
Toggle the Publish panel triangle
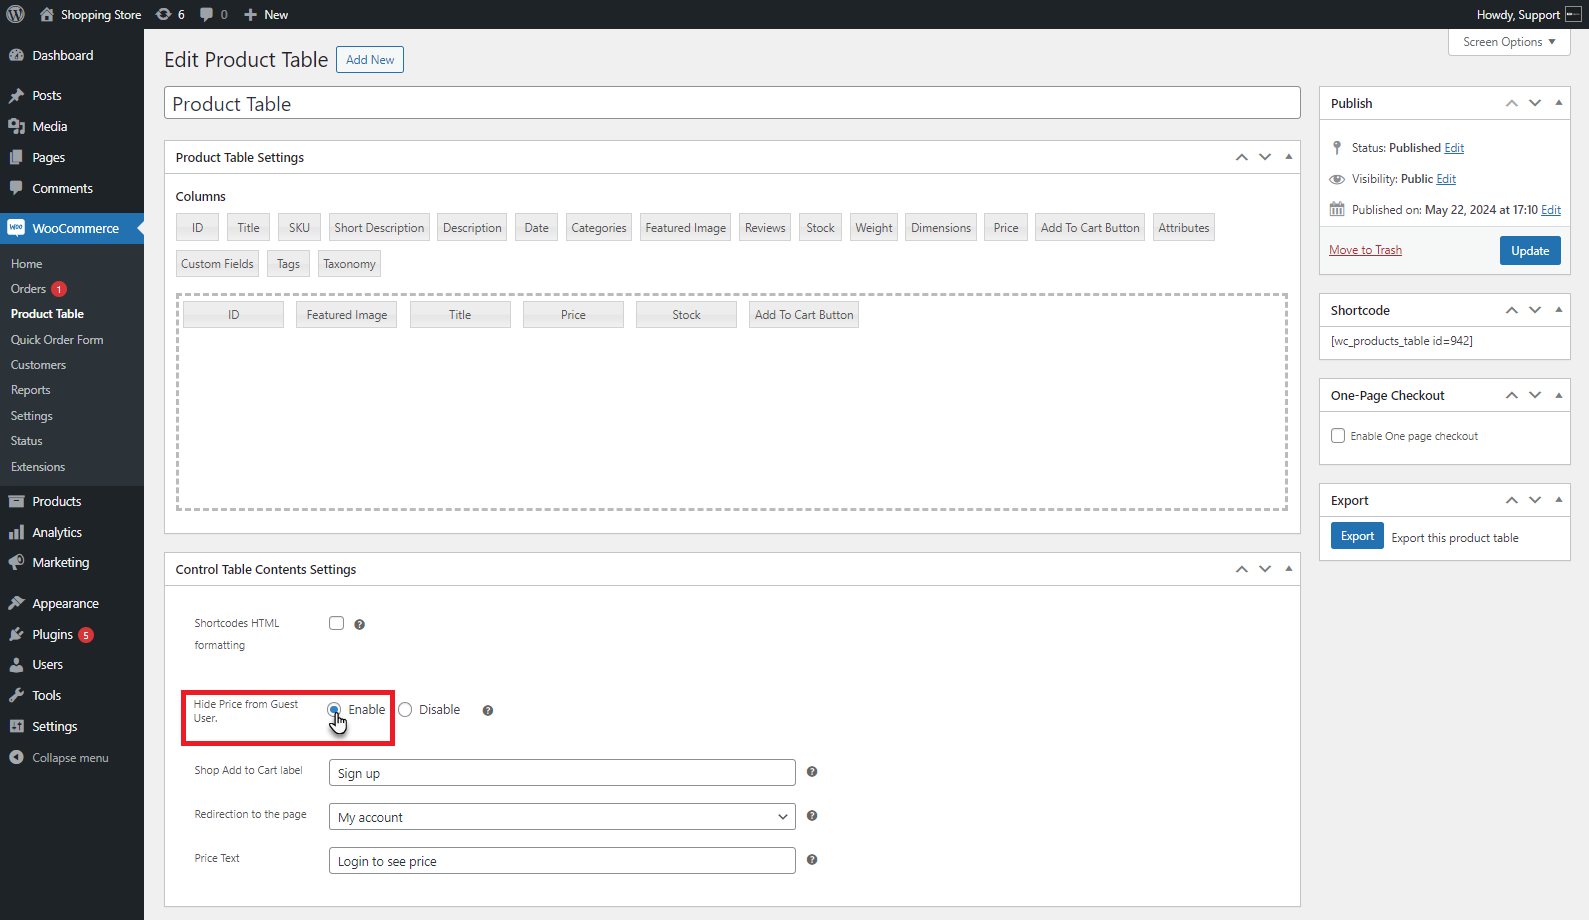tap(1559, 103)
